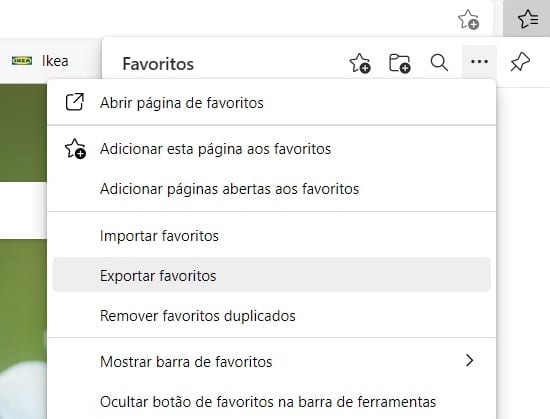Search favorites with magnifier icon
550x419 pixels.
[x=439, y=63]
